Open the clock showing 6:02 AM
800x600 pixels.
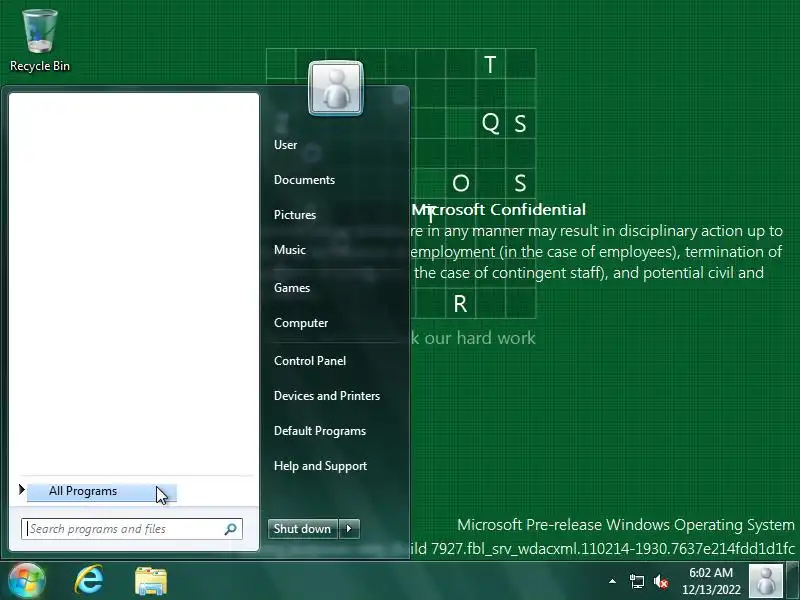tap(711, 581)
